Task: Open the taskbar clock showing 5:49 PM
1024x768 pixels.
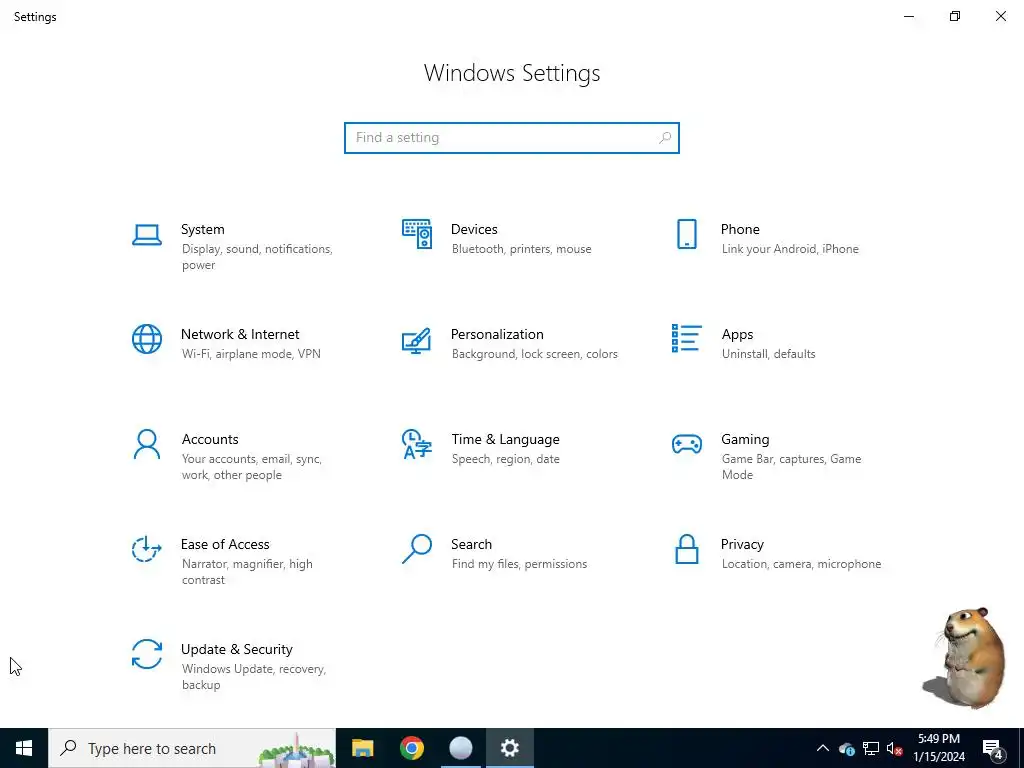Action: (x=938, y=748)
